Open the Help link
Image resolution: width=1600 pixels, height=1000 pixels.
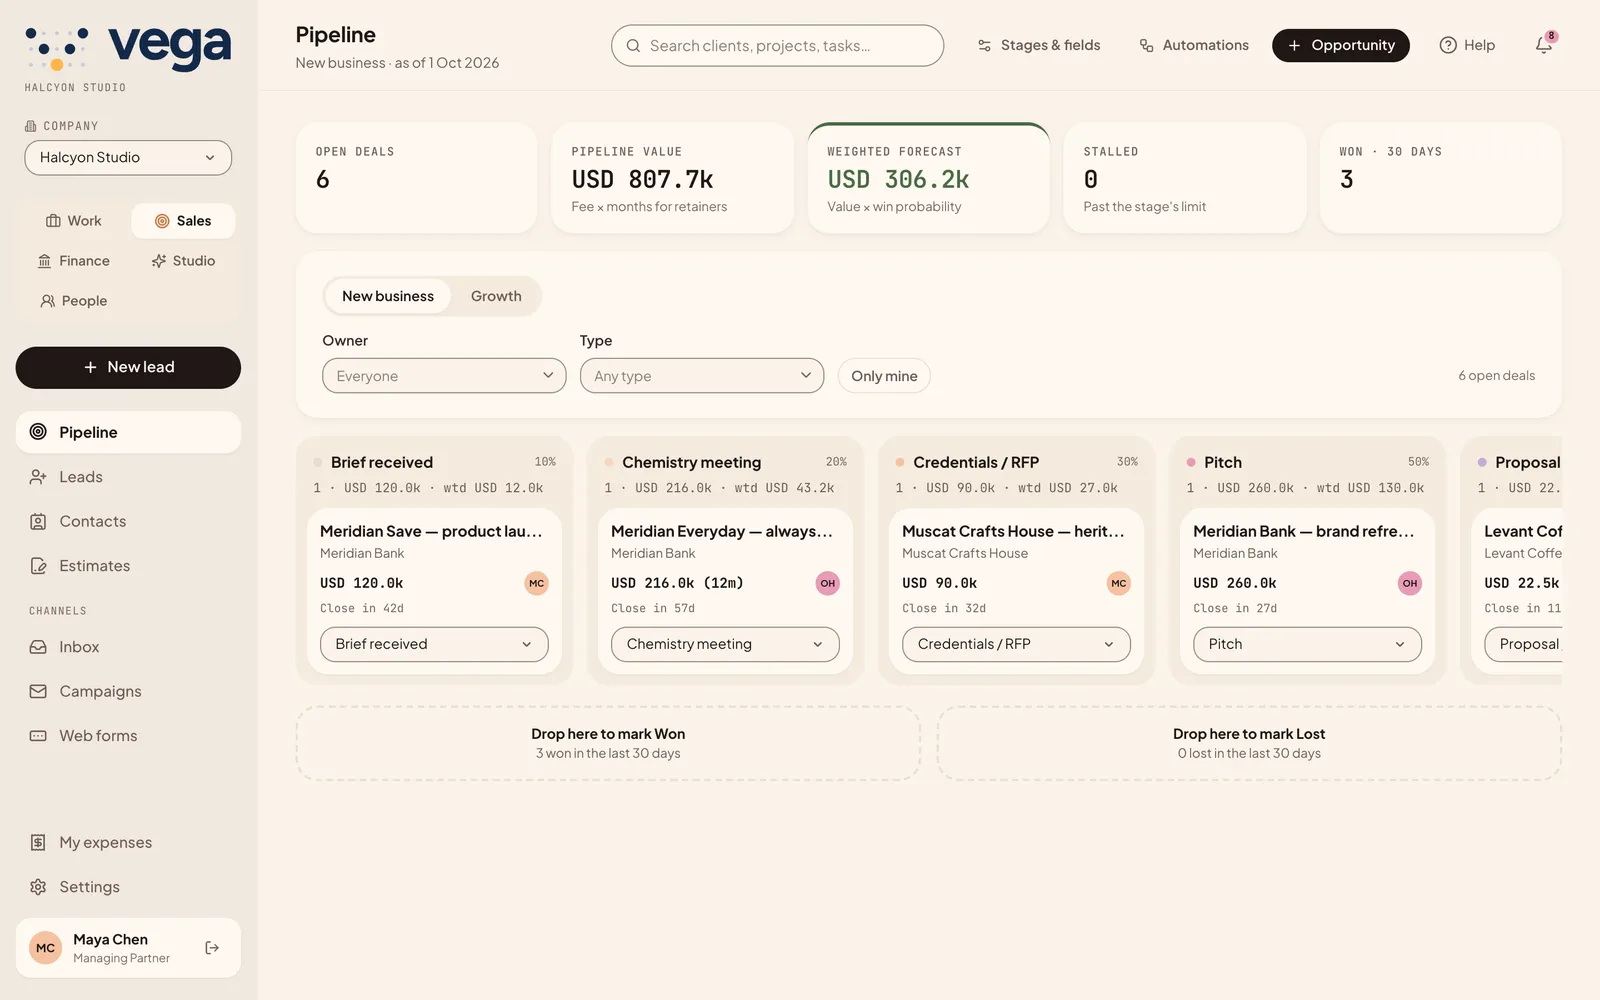pos(1467,45)
